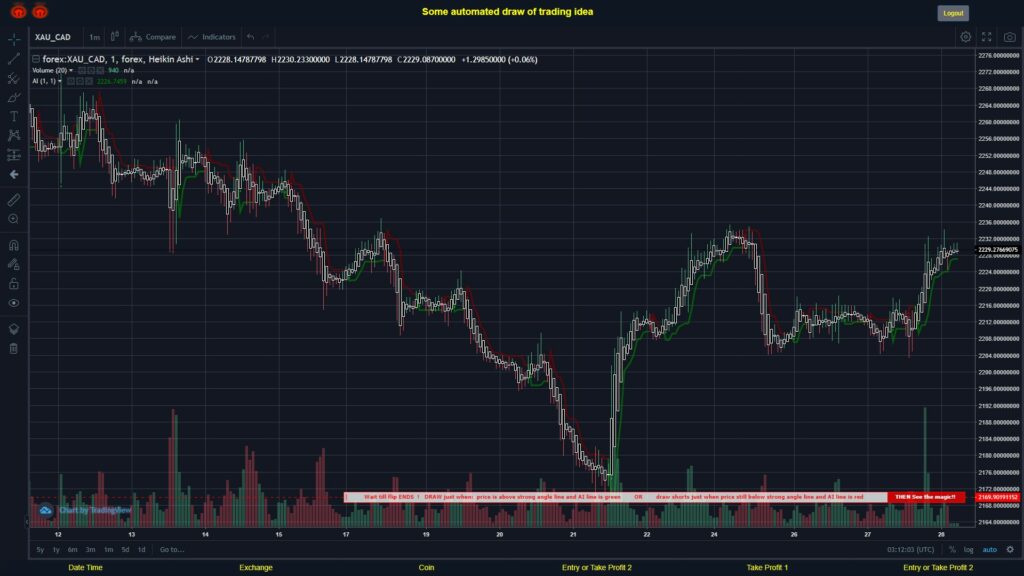Click the Take Profit 1 column header
1024x576 pixels.
pyautogui.click(x=767, y=568)
